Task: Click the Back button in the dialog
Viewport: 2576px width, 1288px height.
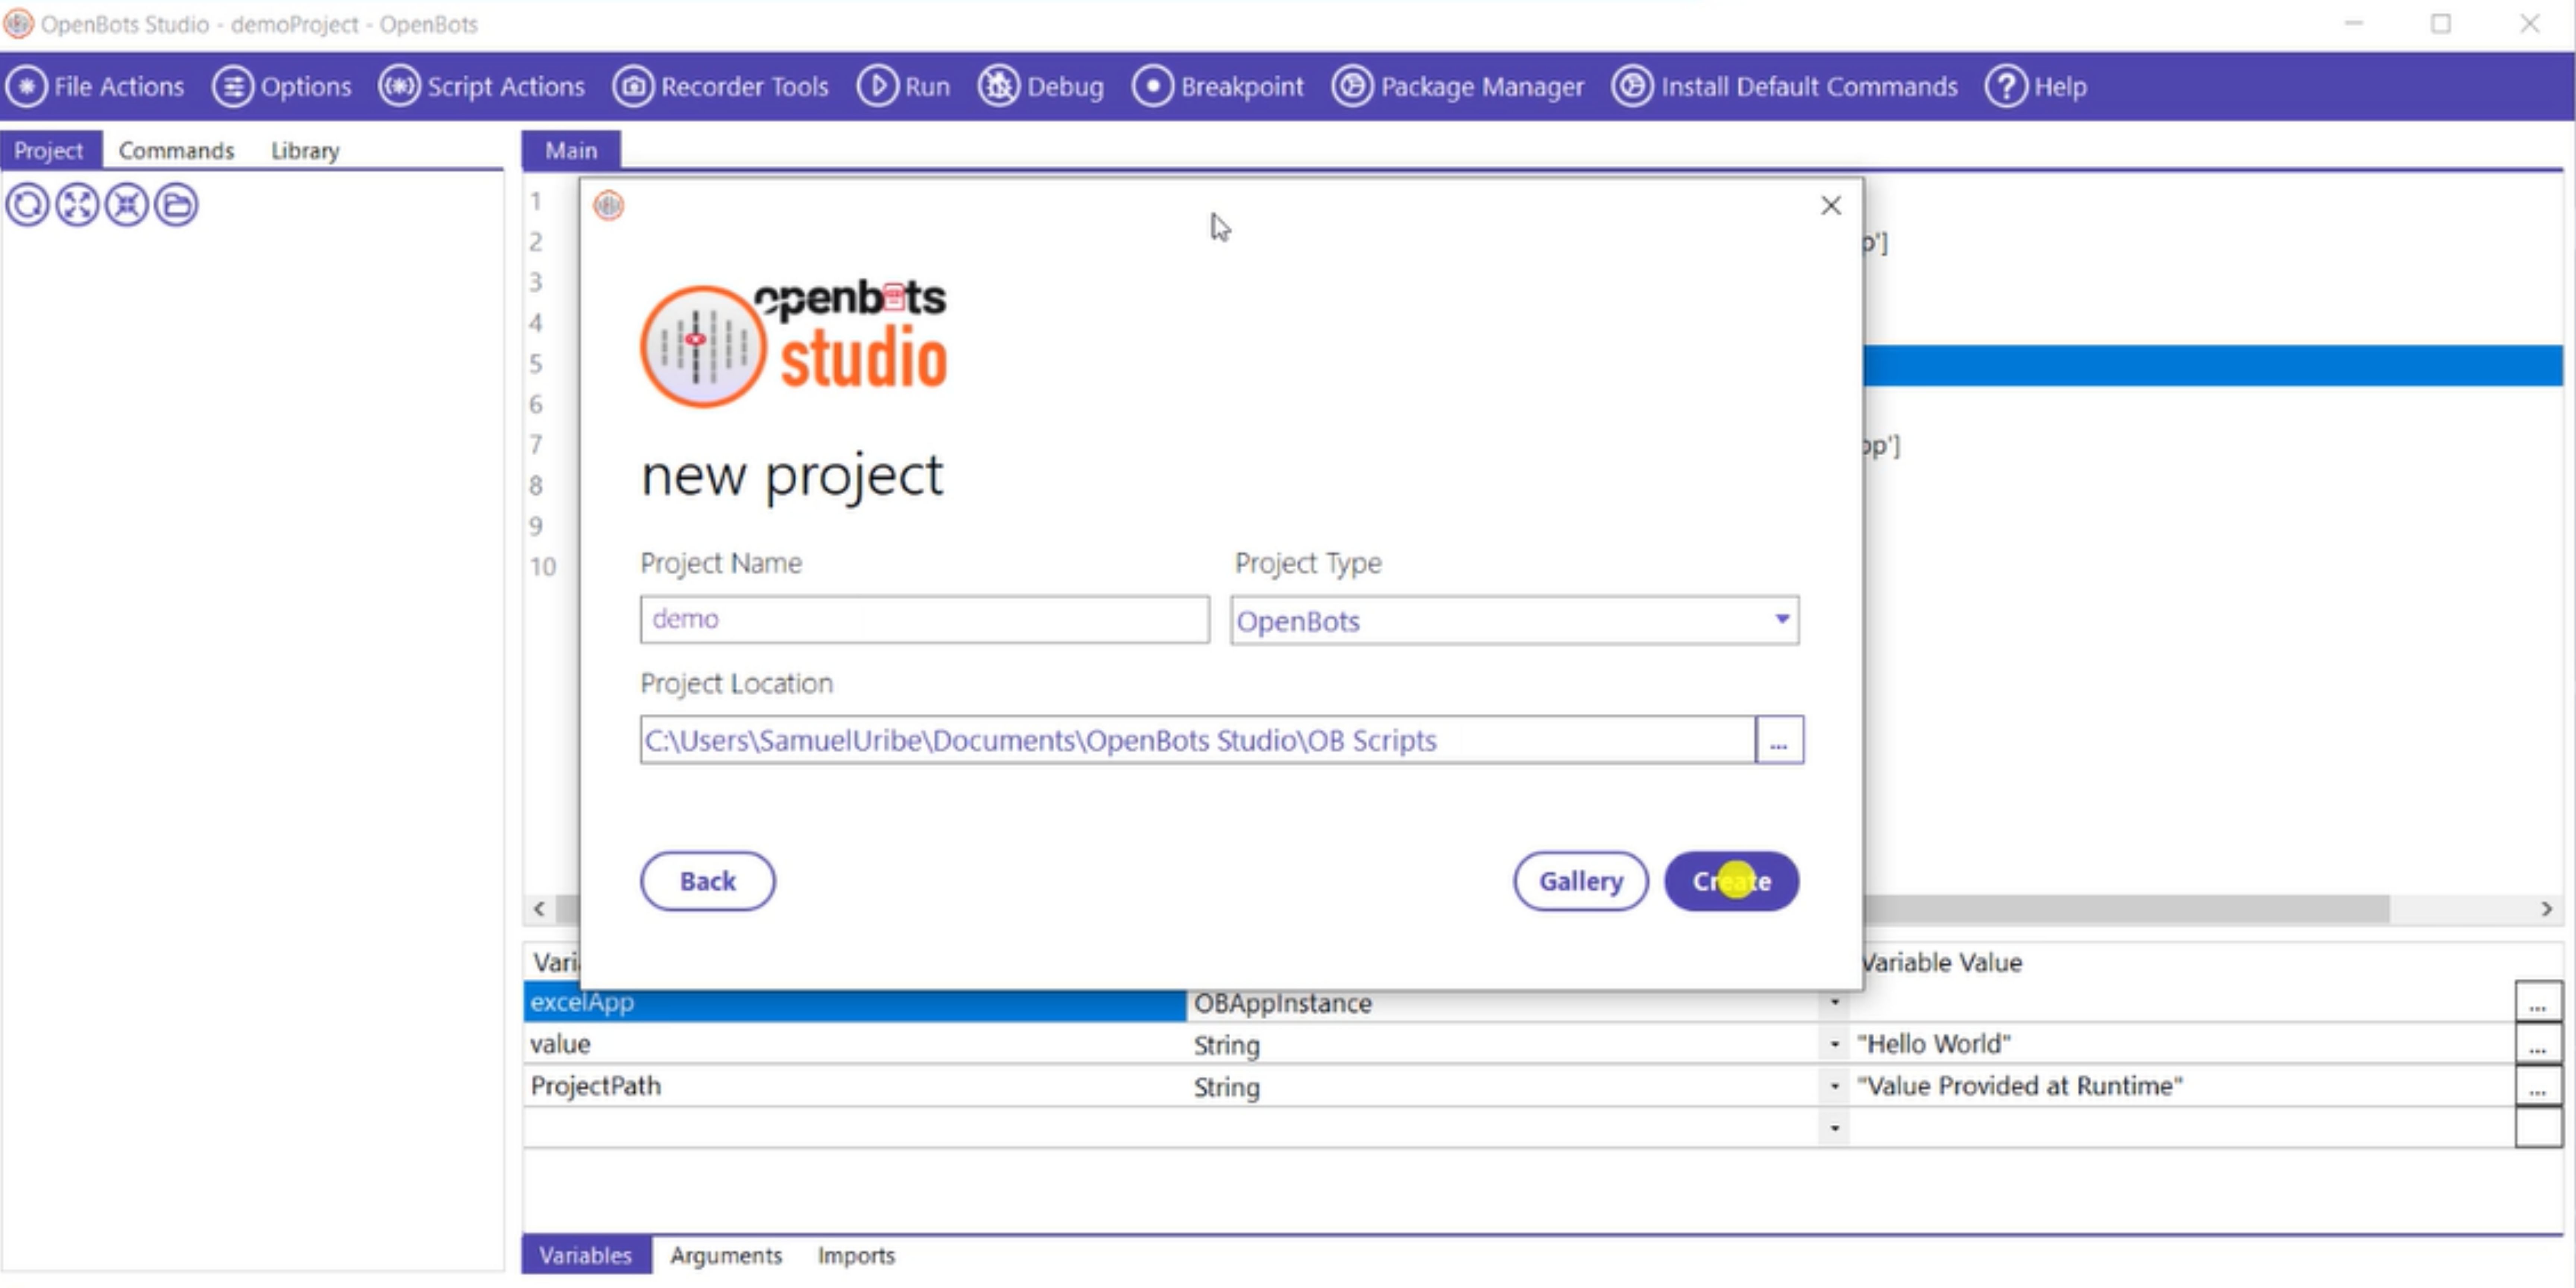Action: pyautogui.click(x=707, y=881)
